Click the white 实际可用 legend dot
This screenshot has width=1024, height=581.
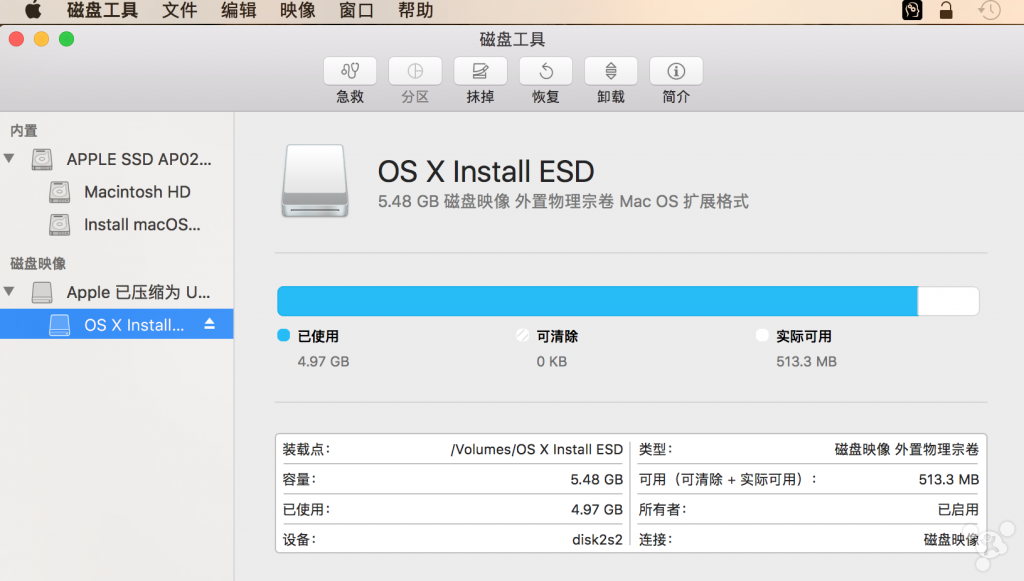point(761,336)
